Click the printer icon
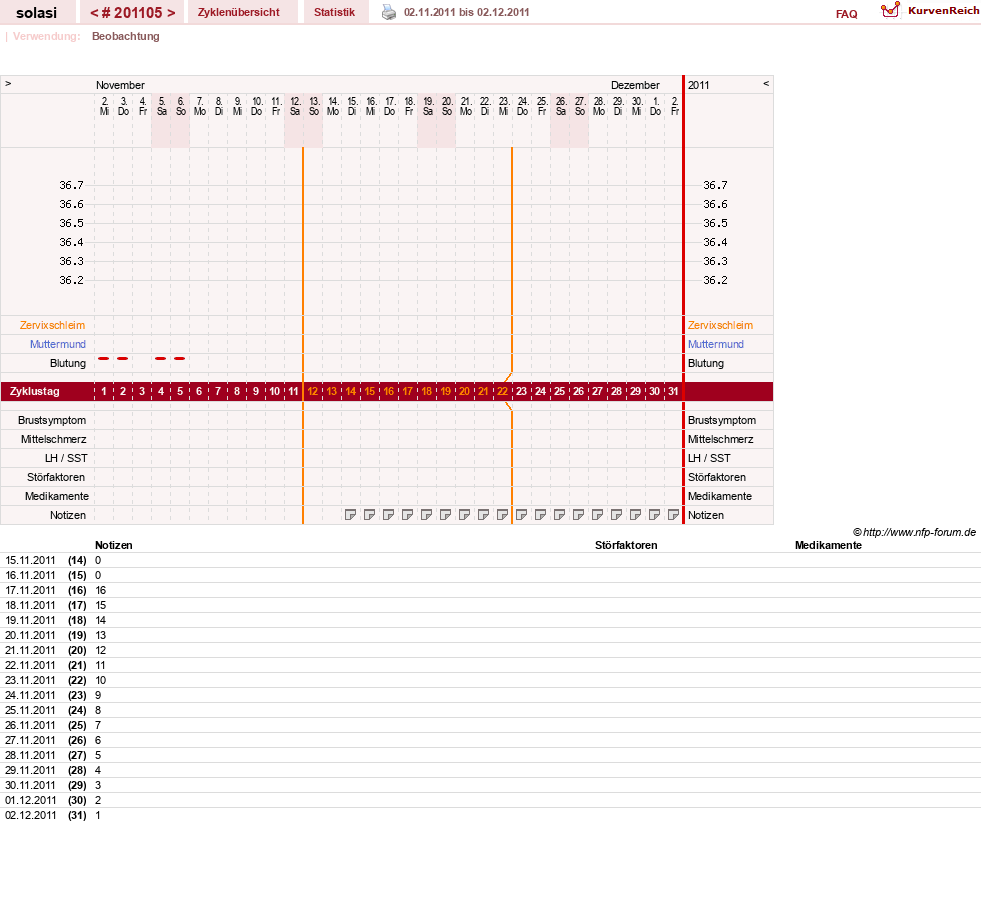This screenshot has width=981, height=924. click(x=389, y=13)
